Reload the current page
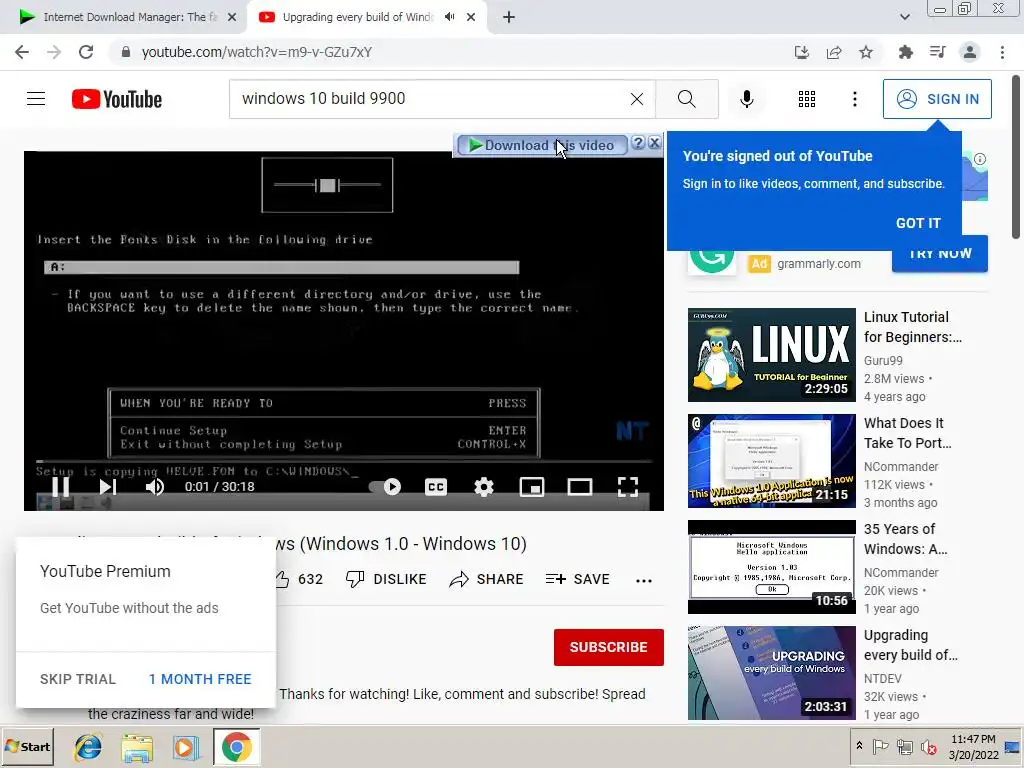This screenshot has height=768, width=1024. (x=86, y=52)
